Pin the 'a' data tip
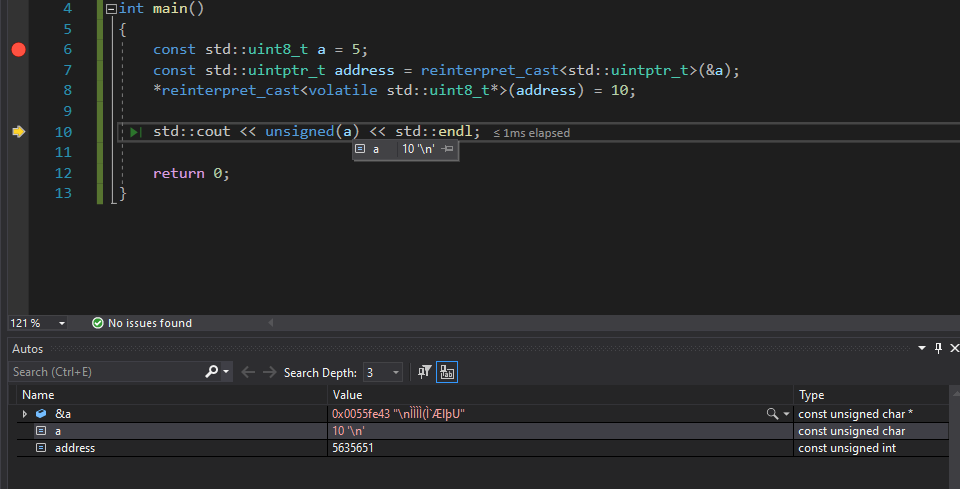The width and height of the screenshot is (960, 489). (448, 149)
